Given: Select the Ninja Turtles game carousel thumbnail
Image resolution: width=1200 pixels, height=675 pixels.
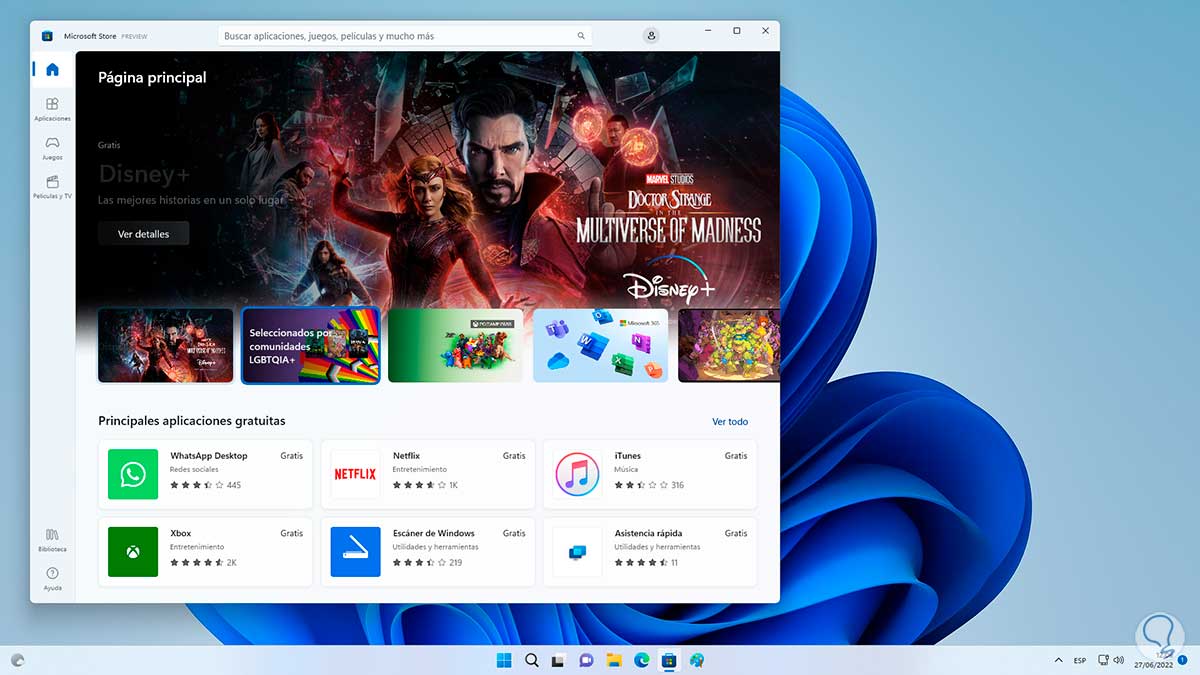Looking at the screenshot, I should point(729,346).
